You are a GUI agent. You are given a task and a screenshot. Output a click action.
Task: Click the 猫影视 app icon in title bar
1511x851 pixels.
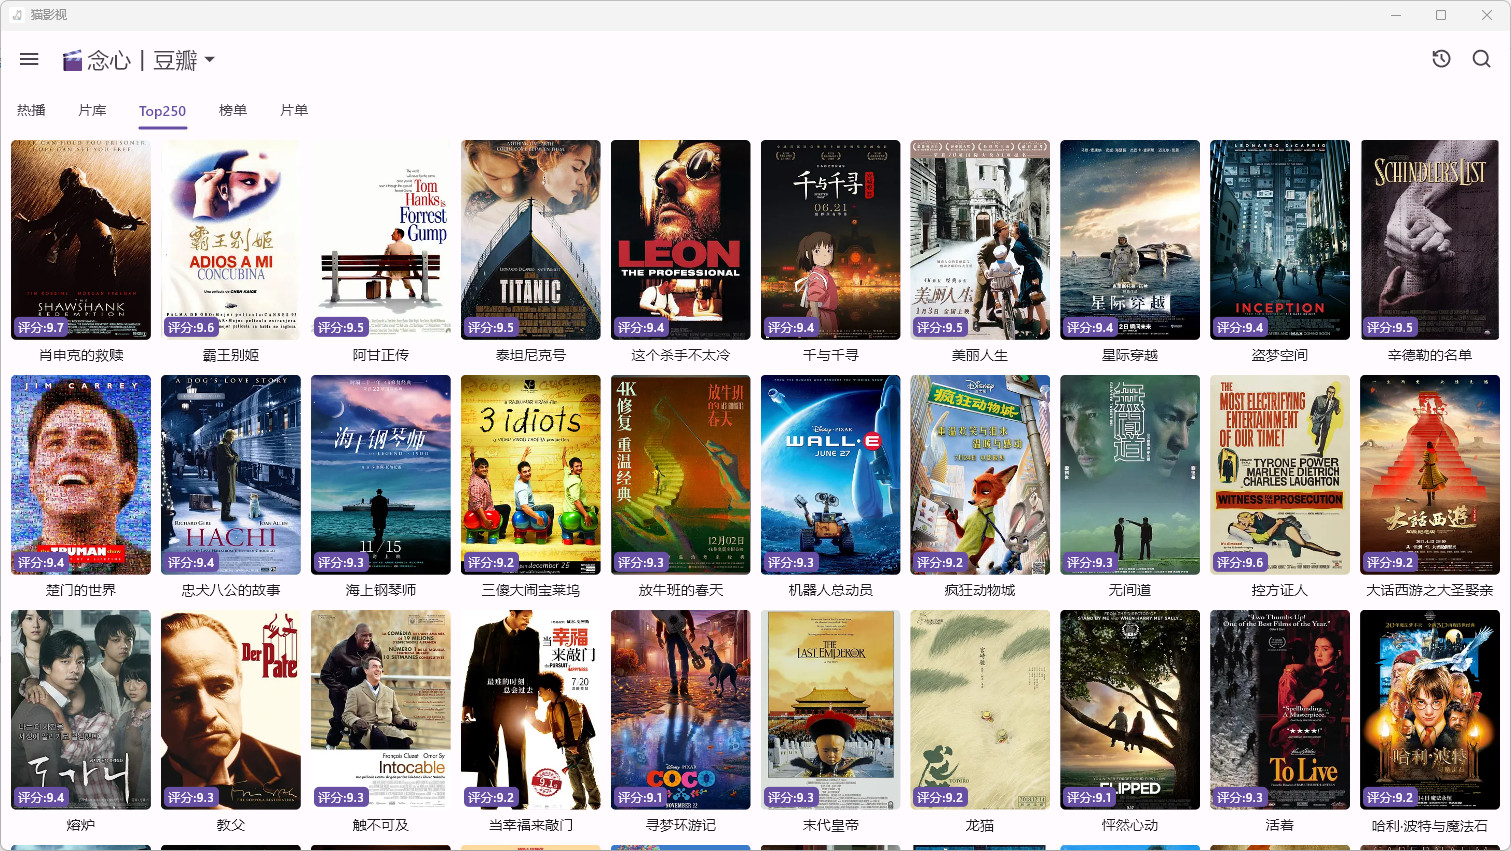pos(17,15)
